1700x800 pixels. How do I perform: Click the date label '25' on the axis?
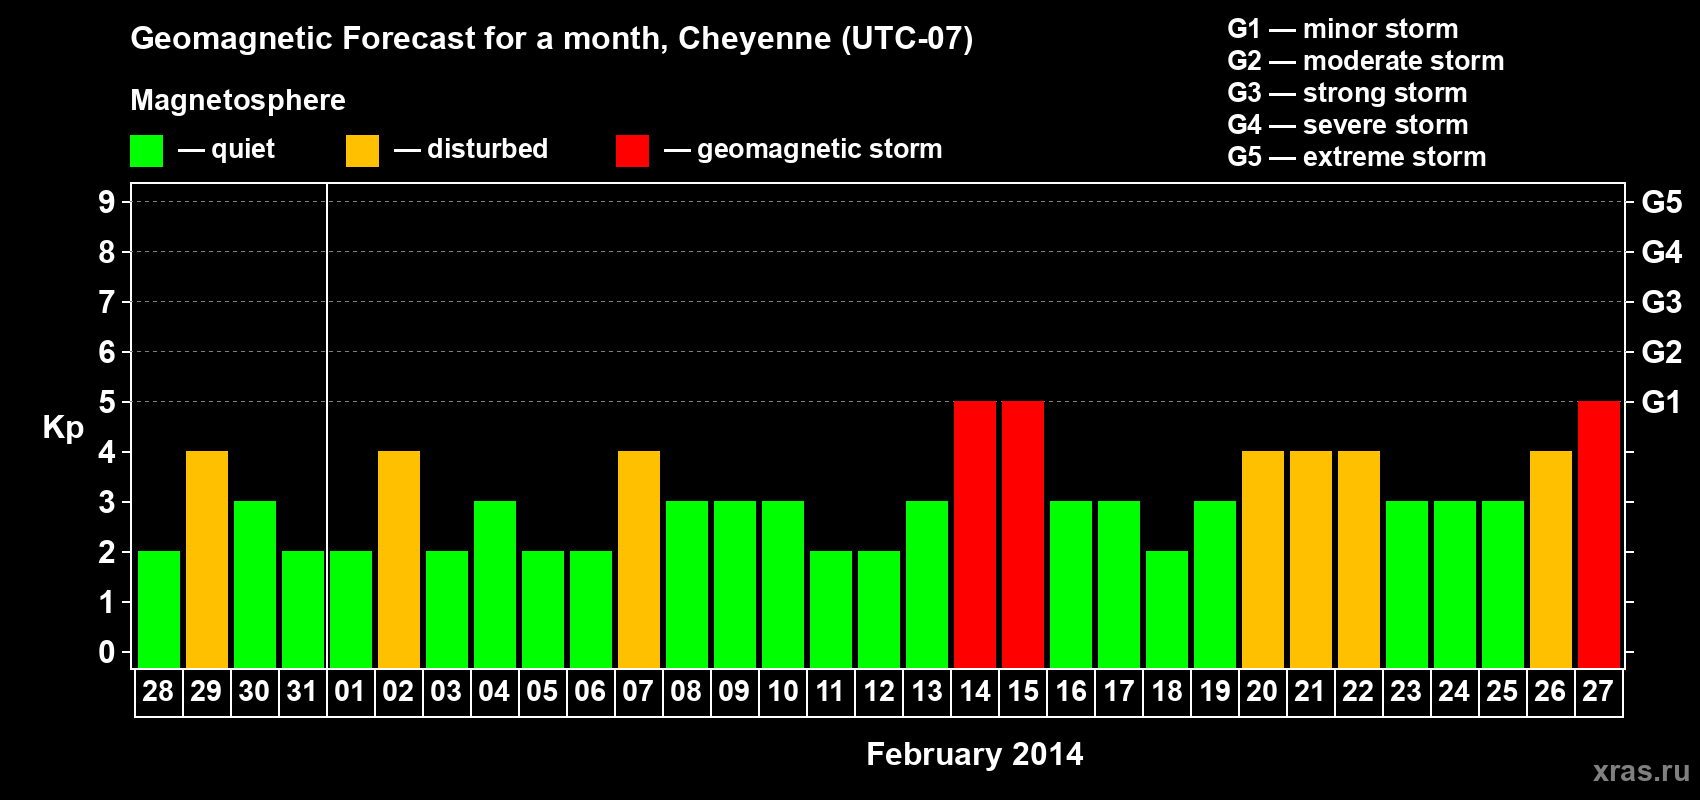coord(1502,692)
